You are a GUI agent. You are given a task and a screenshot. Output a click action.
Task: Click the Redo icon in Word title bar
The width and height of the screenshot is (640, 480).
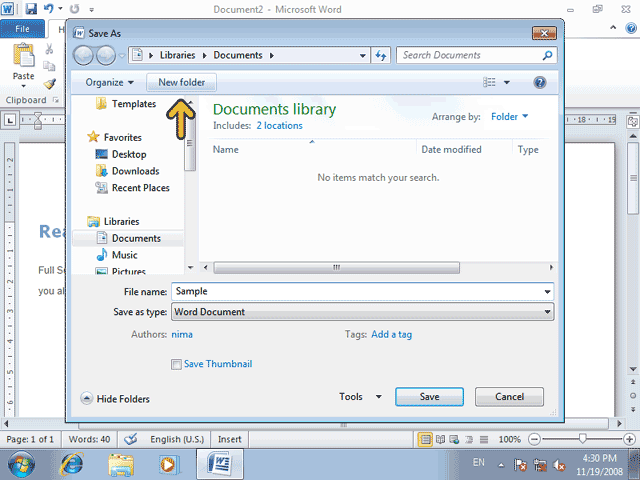[x=74, y=9]
